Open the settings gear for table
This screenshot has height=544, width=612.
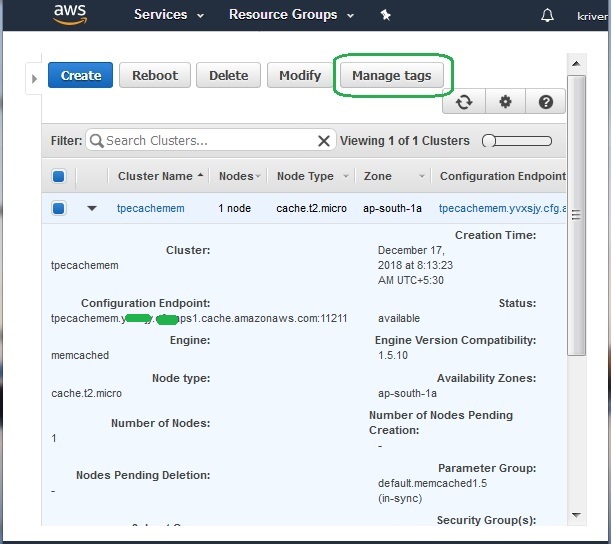505,101
